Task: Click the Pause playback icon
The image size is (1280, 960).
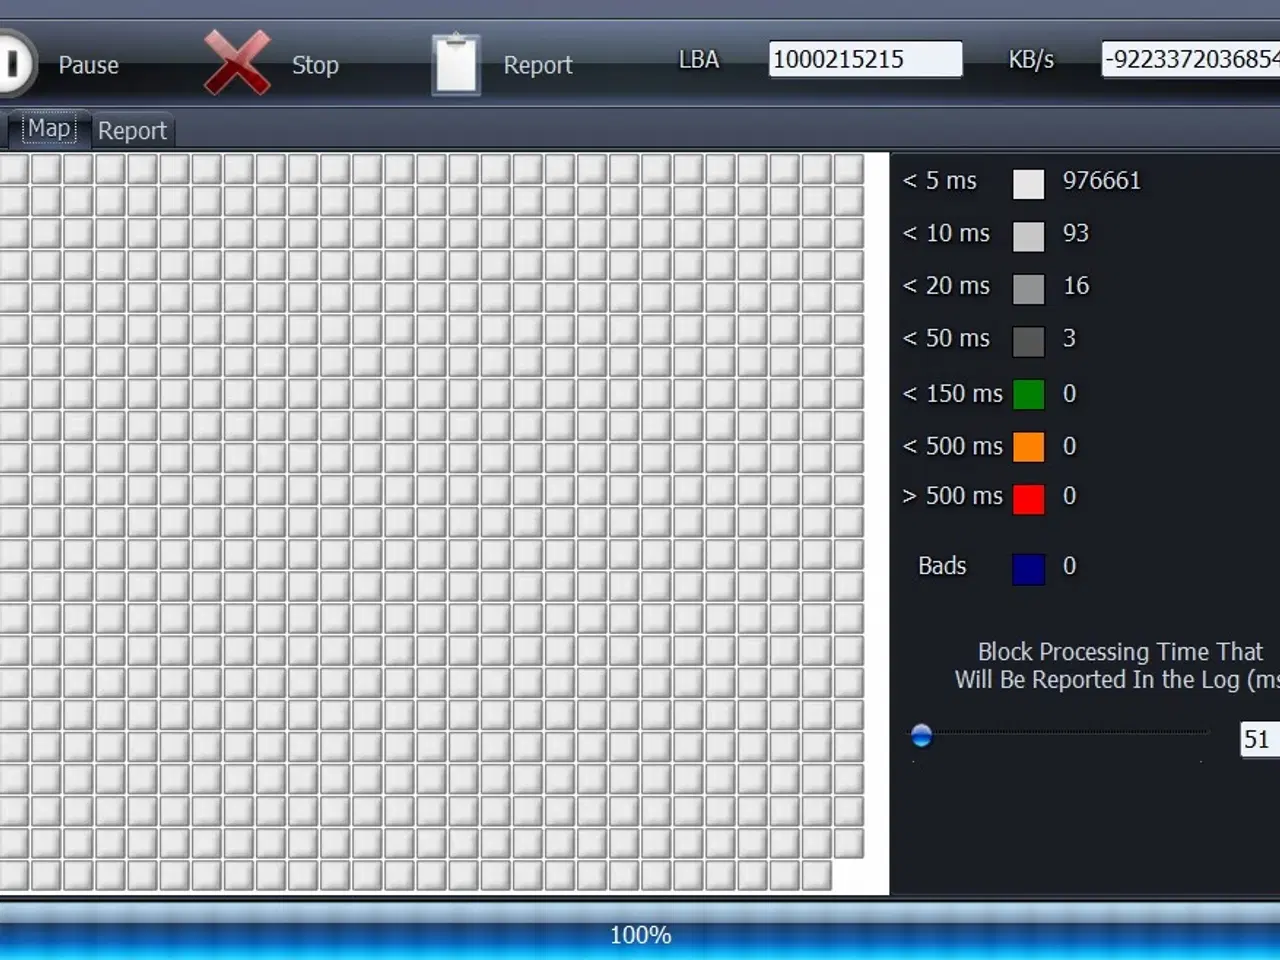Action: coord(14,64)
